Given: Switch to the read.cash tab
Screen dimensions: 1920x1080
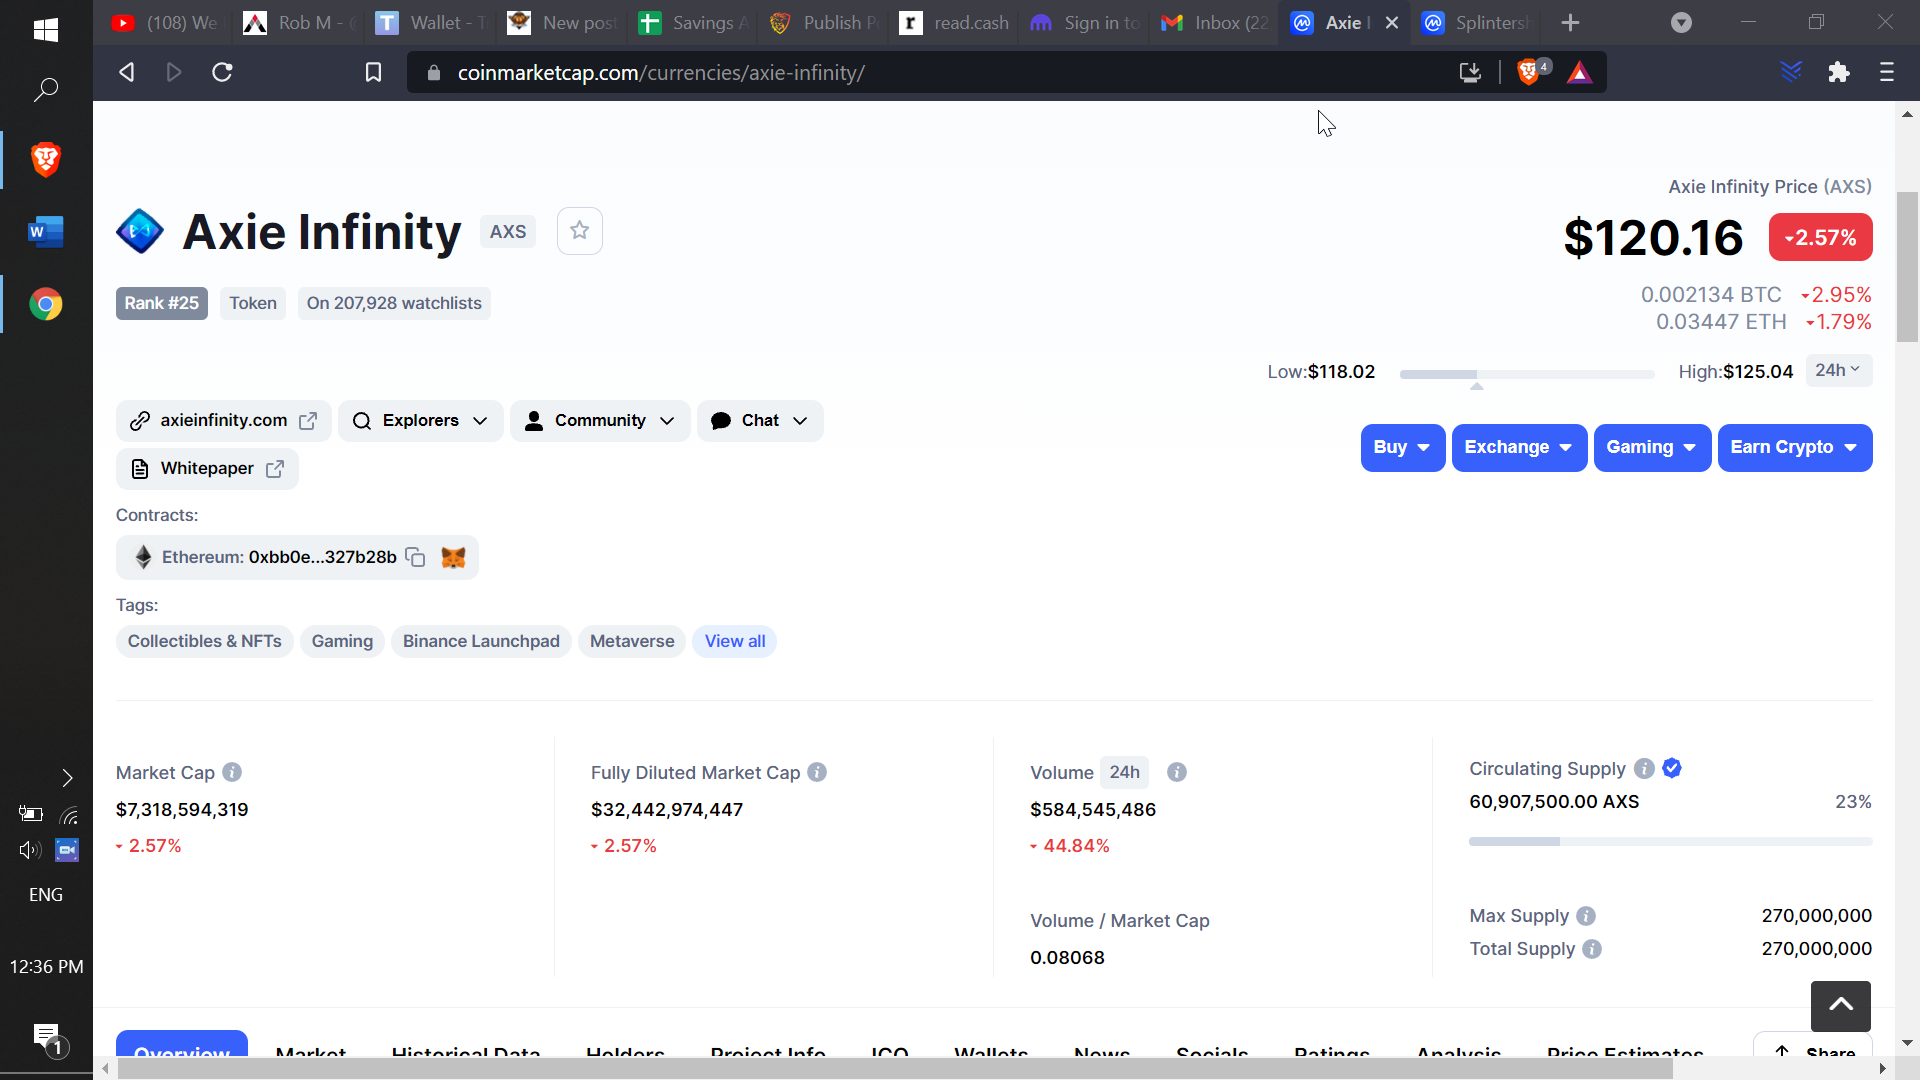Looking at the screenshot, I should 954,23.
